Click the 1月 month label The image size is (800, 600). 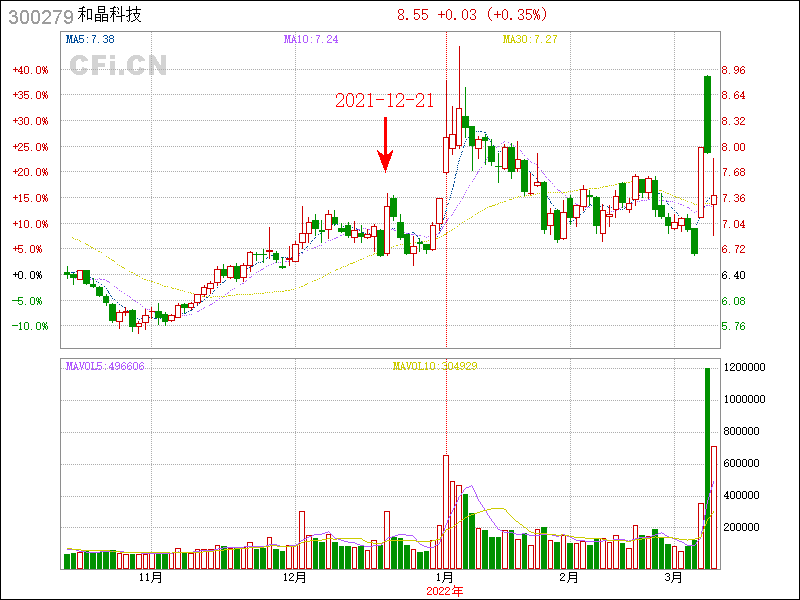[445, 578]
